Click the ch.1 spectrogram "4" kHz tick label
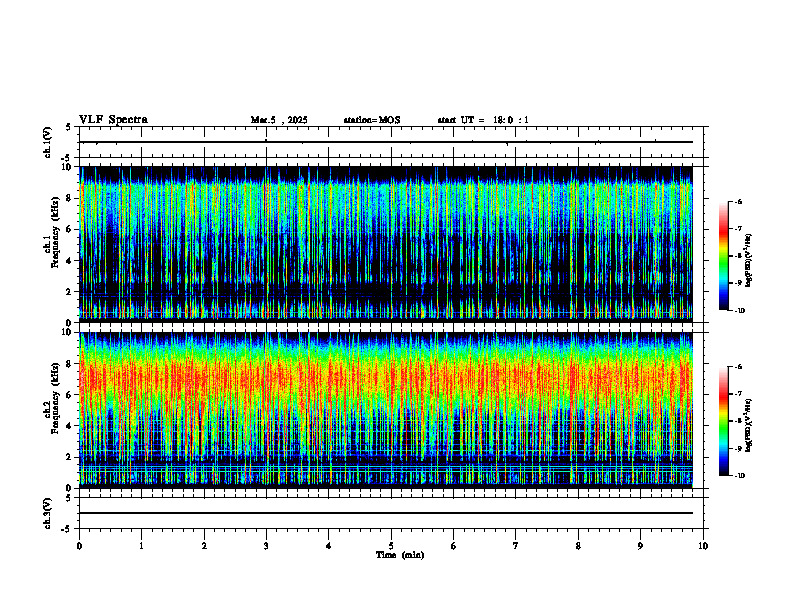Viewport: 792px width, 612px height. tap(69, 261)
